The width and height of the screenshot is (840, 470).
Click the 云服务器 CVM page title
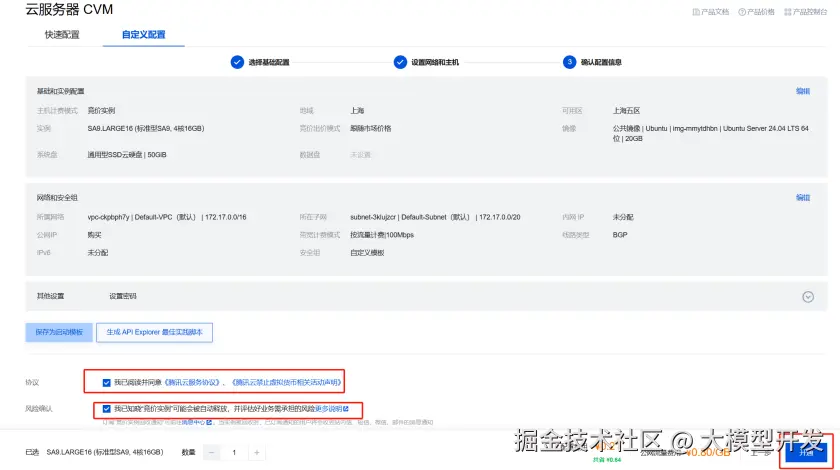pyautogui.click(x=69, y=9)
